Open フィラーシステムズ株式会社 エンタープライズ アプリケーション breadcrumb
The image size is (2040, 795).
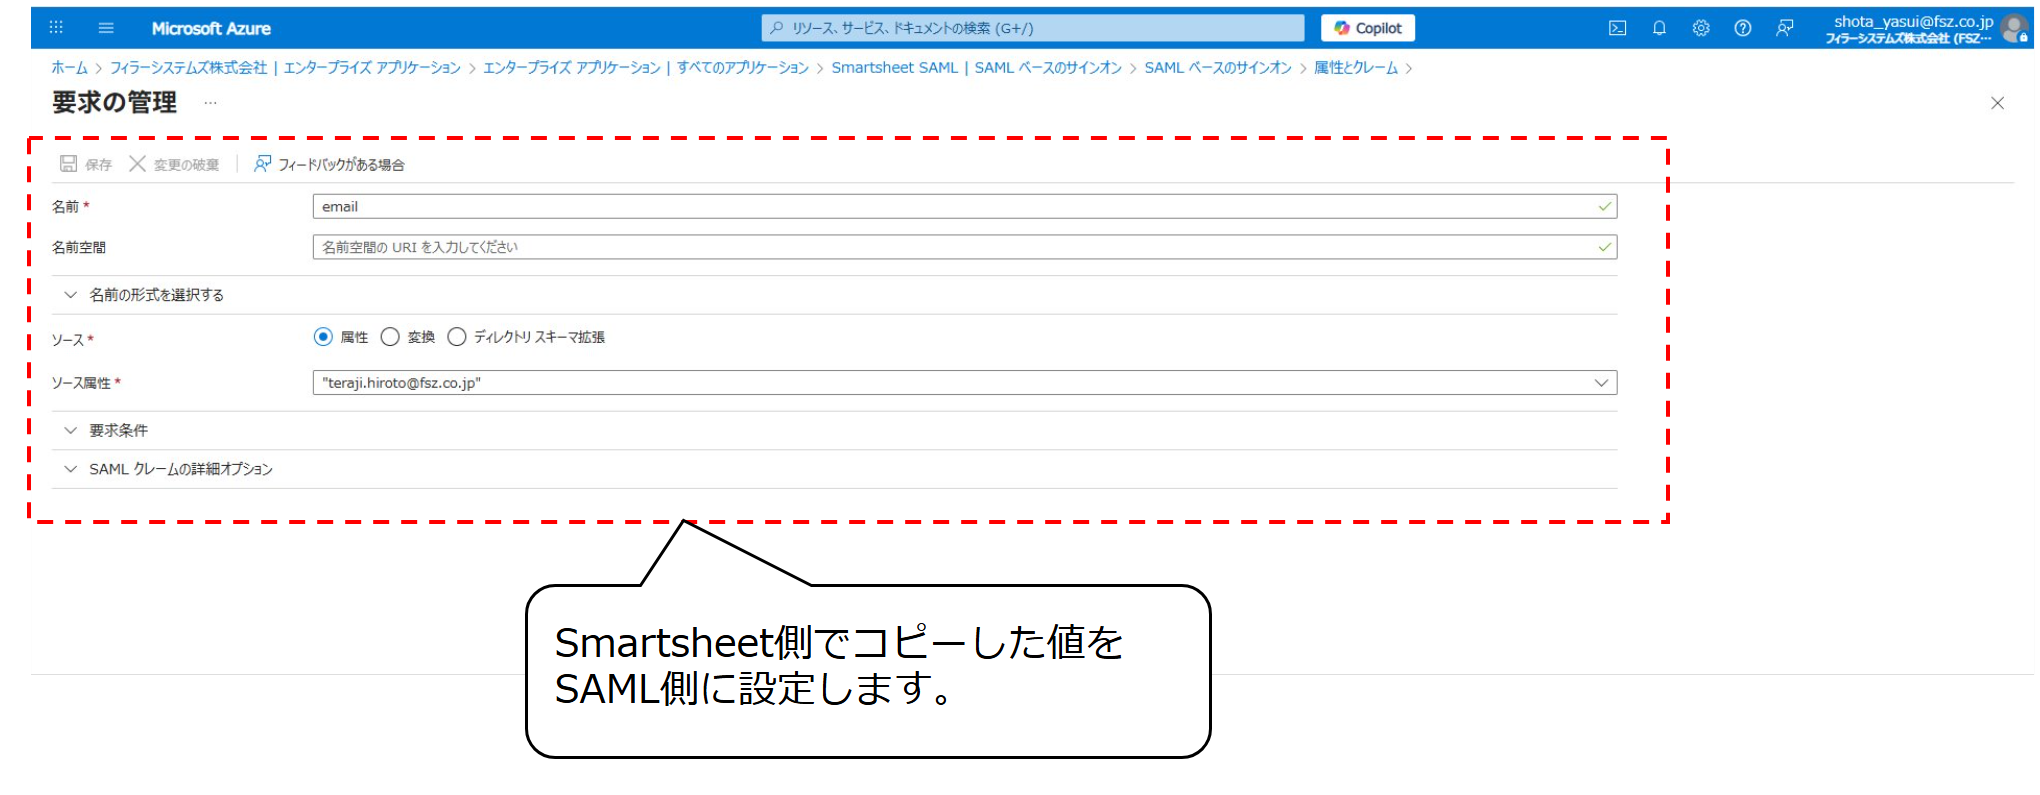pyautogui.click(x=285, y=68)
